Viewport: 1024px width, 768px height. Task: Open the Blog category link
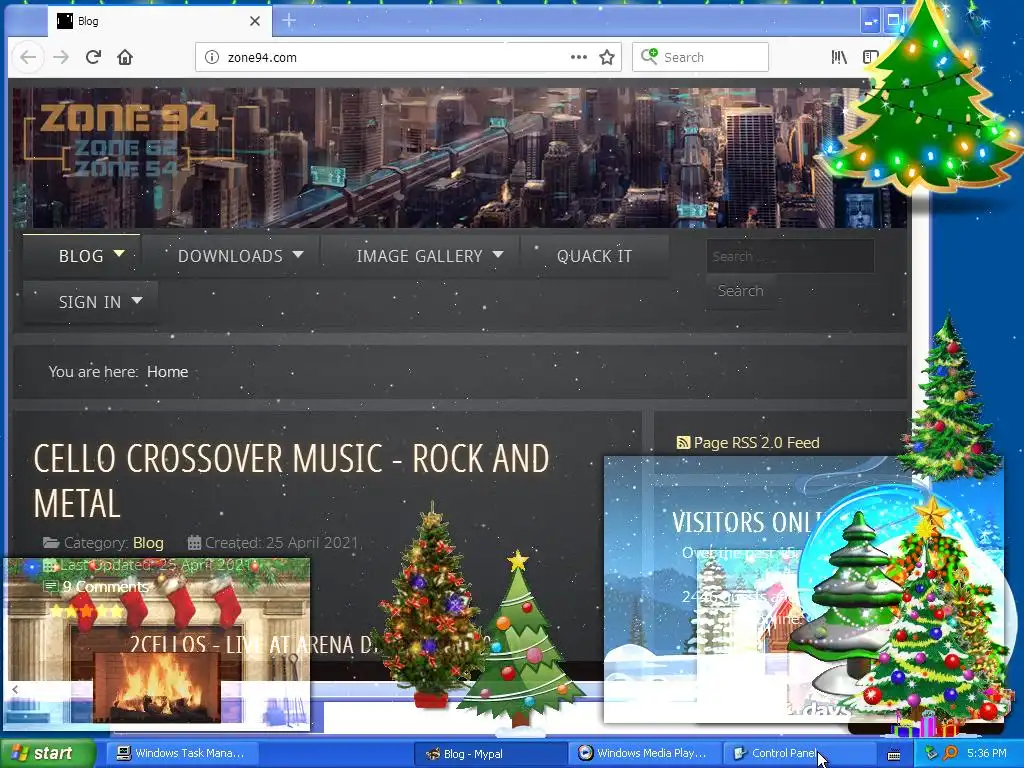coord(148,543)
